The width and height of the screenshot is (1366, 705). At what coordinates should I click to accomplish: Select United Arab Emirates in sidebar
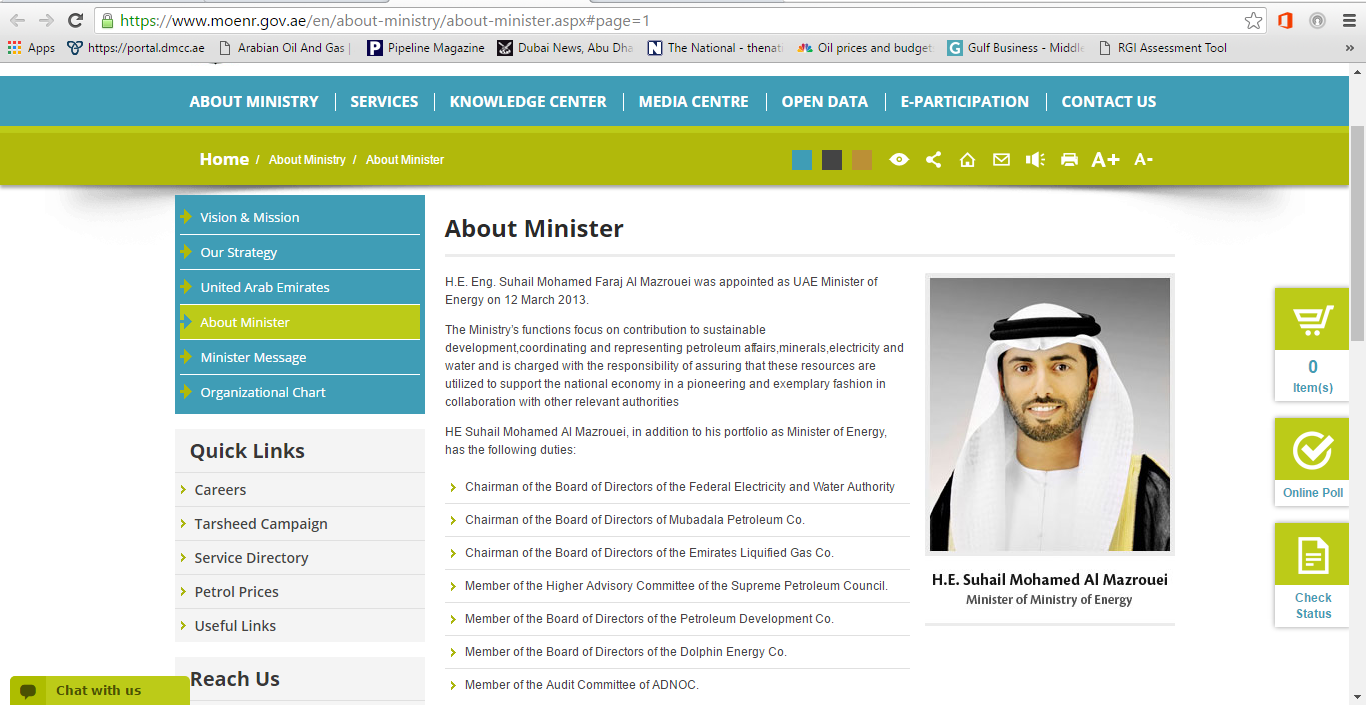300,287
